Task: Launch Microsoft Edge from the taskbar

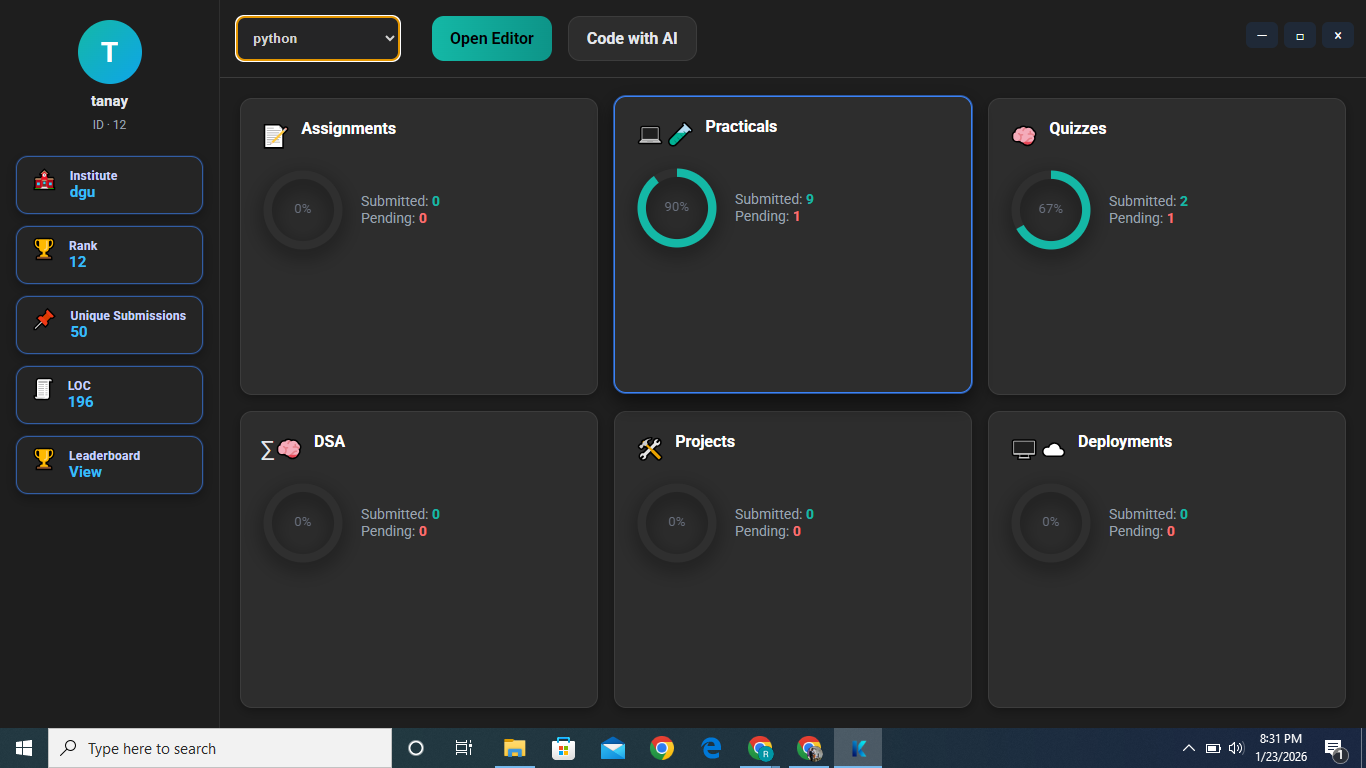Action: [x=711, y=748]
